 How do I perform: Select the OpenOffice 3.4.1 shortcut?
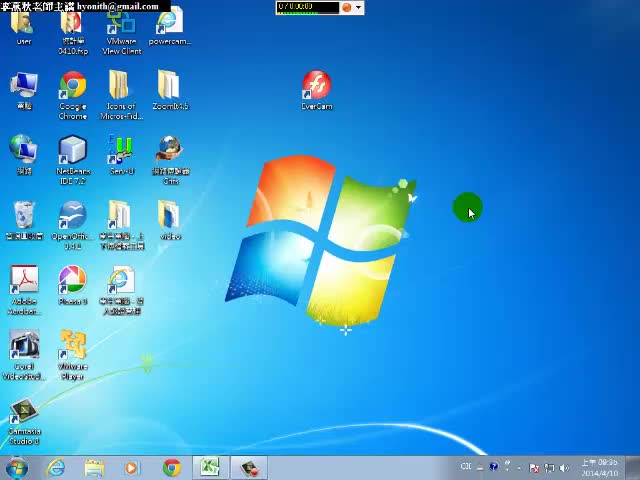tap(73, 225)
